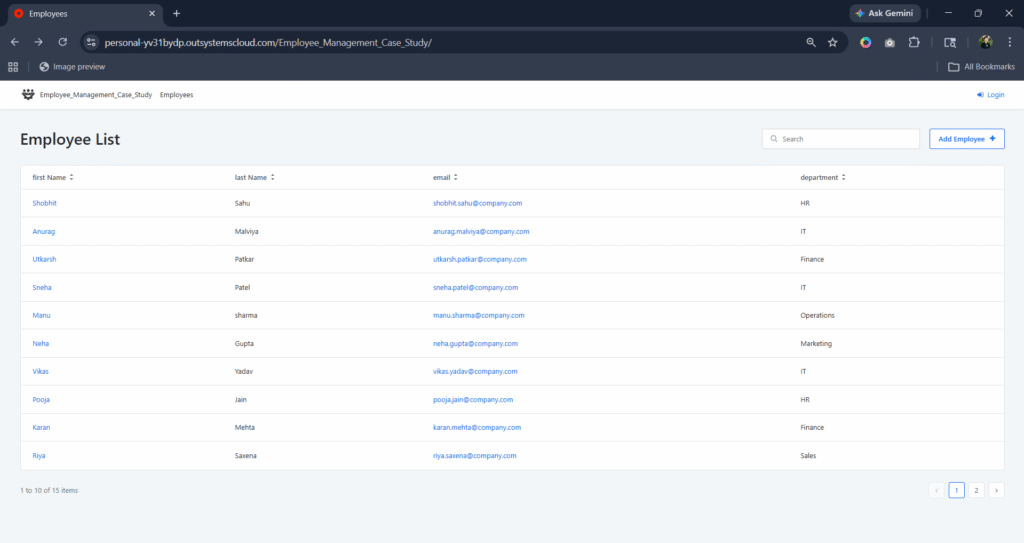
Task: Click email pooja.jain@company.com
Action: 473,399
